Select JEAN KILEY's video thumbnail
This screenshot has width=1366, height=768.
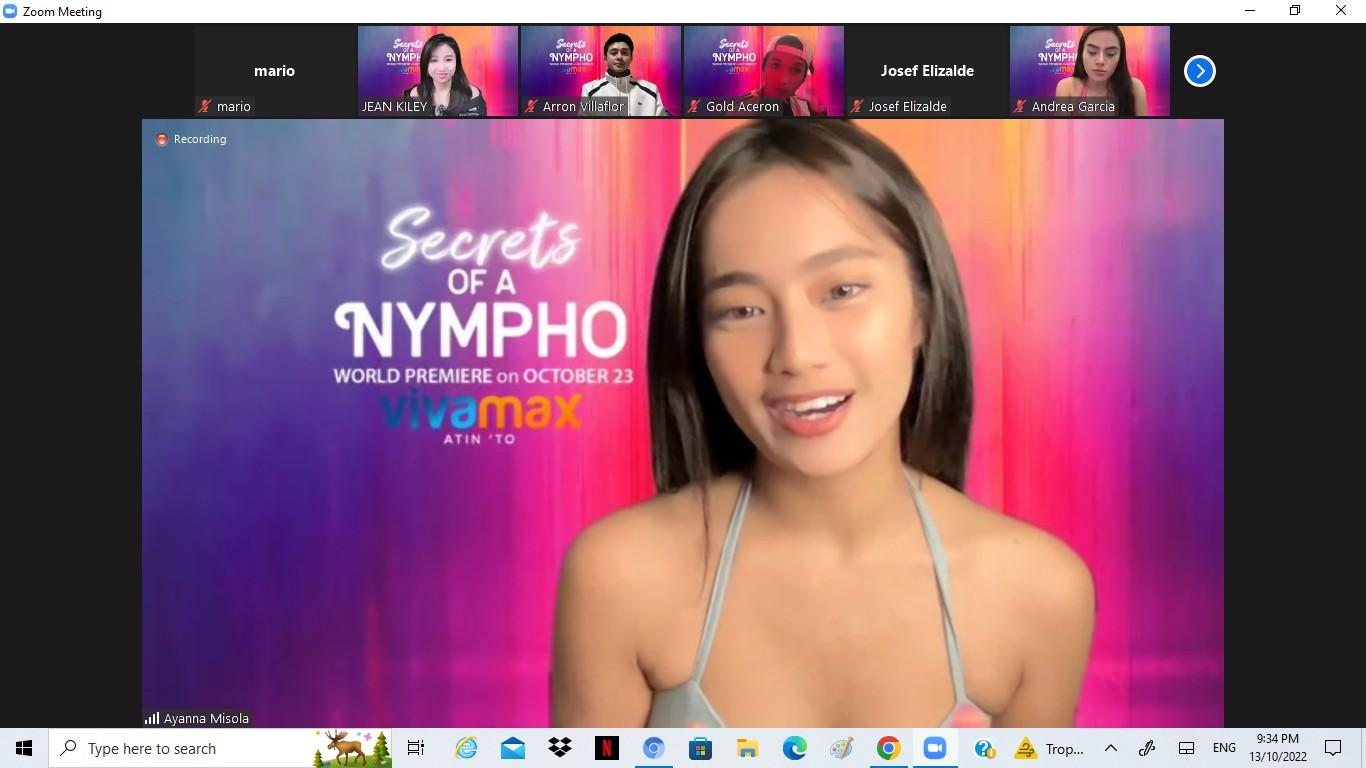pyautogui.click(x=437, y=71)
